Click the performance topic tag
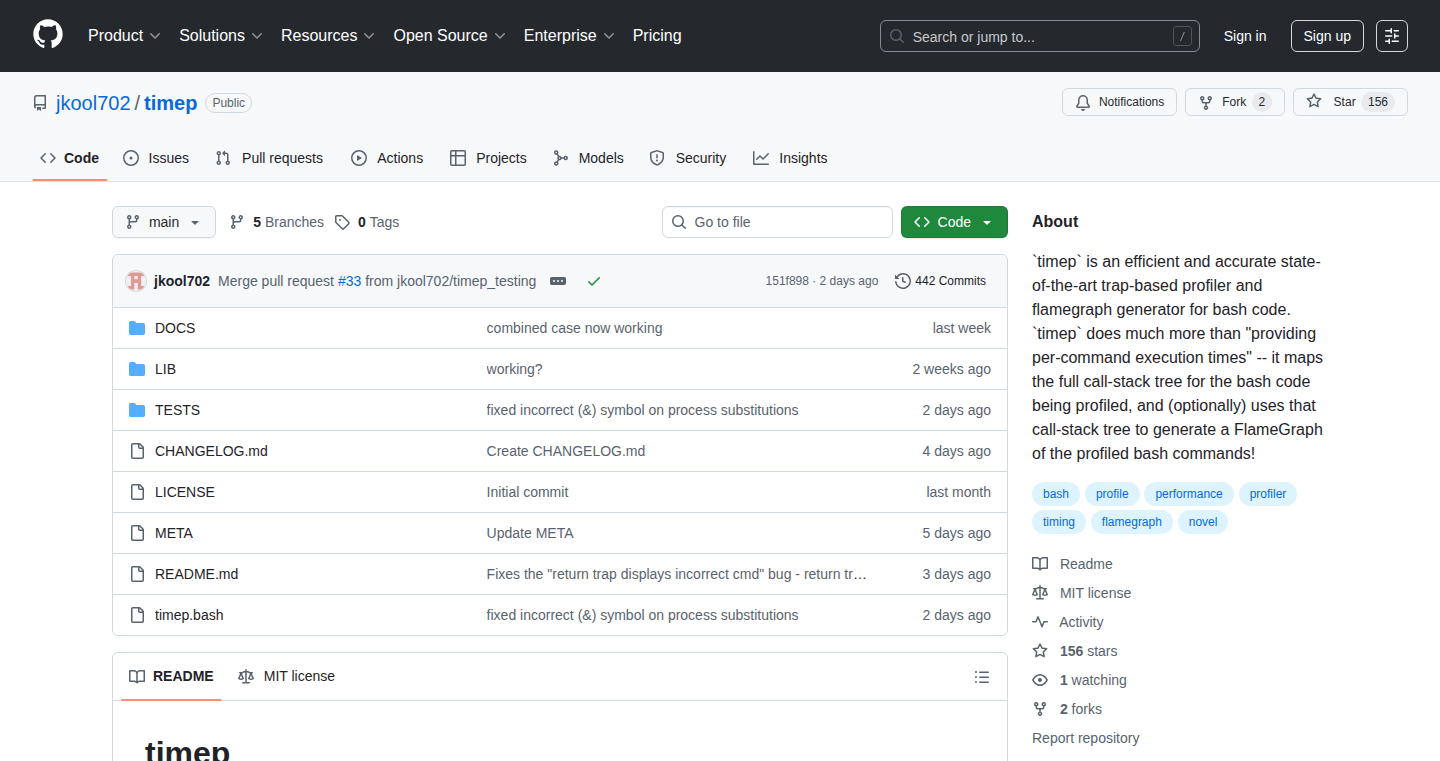Screen dimensions: 1440x761 click(x=1189, y=493)
